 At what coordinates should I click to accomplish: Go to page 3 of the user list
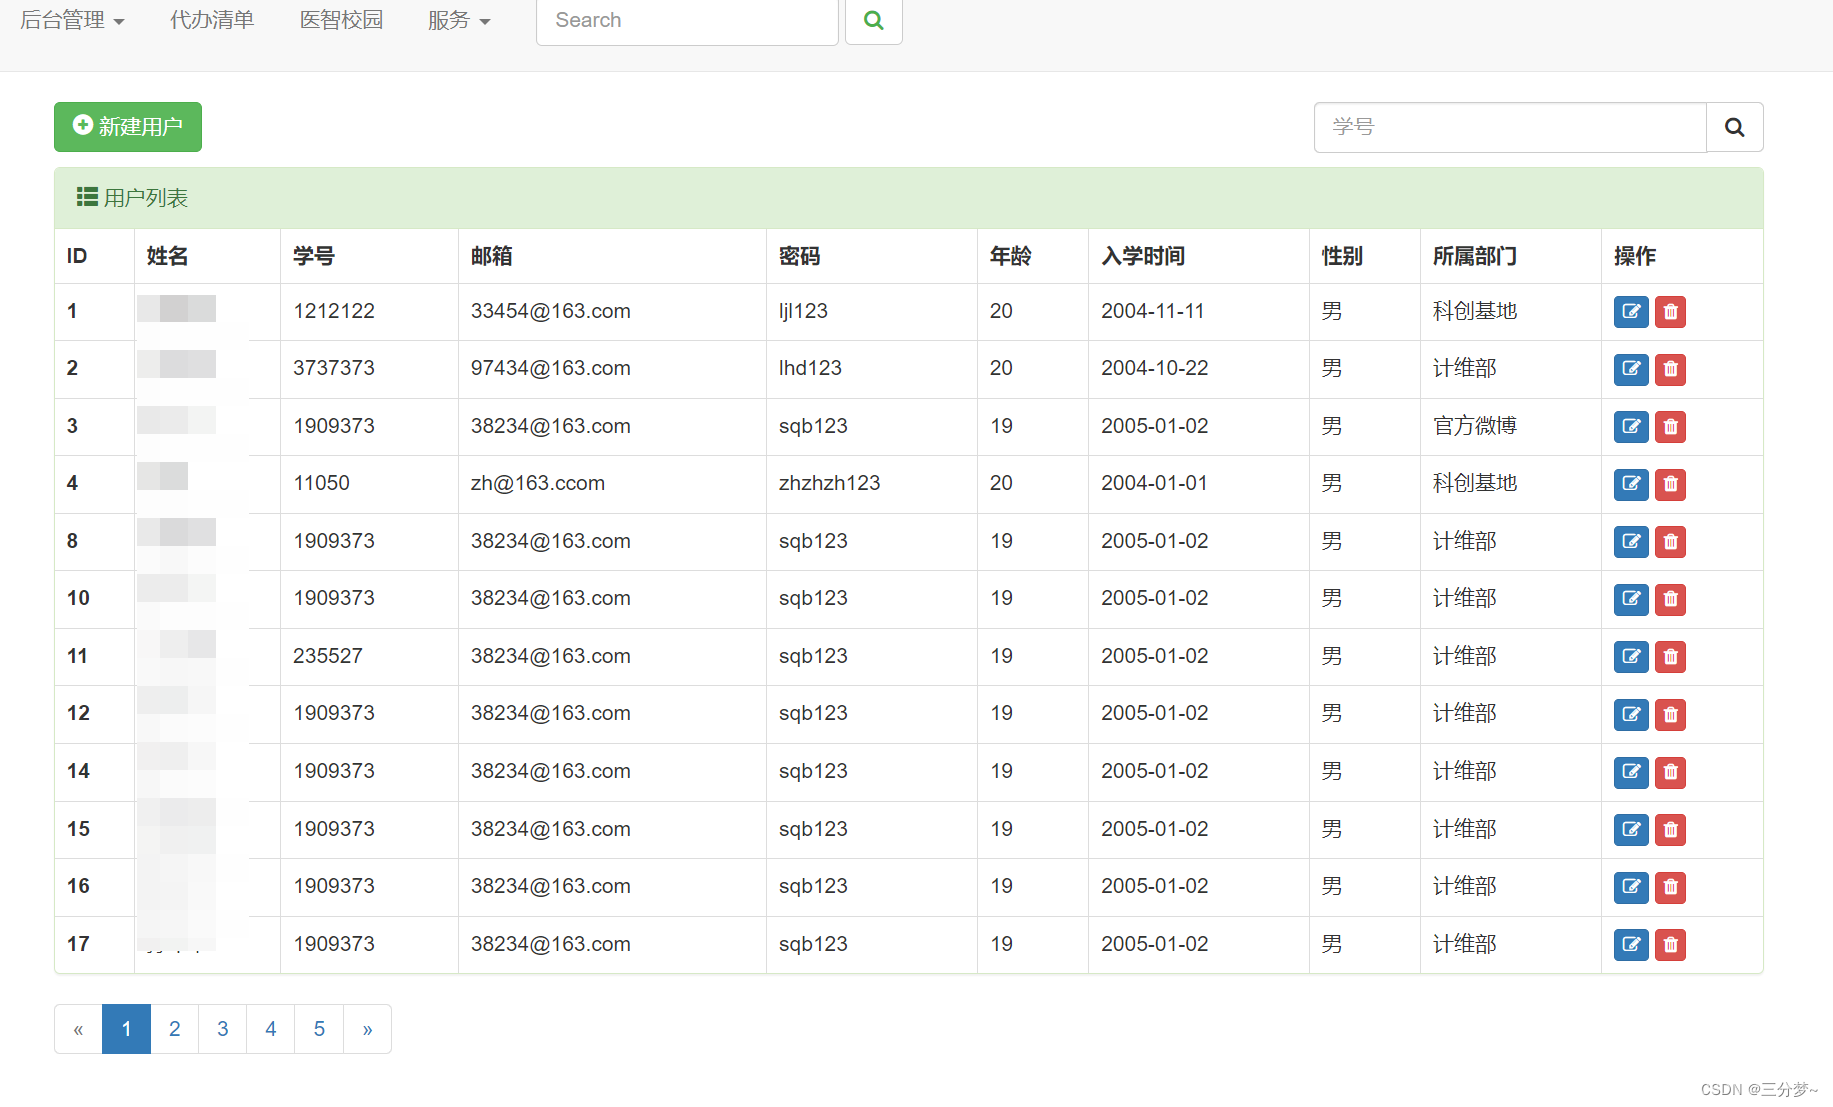tap(222, 1029)
